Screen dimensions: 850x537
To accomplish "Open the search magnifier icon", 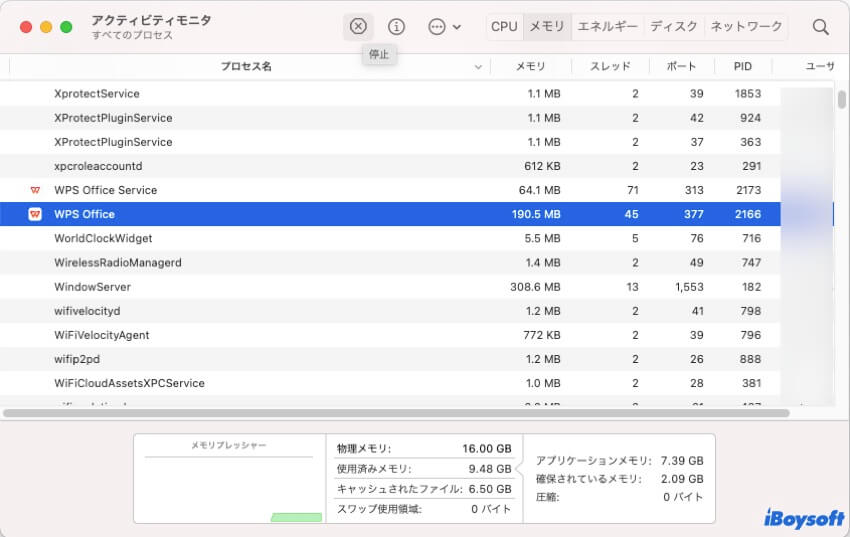I will tap(820, 27).
